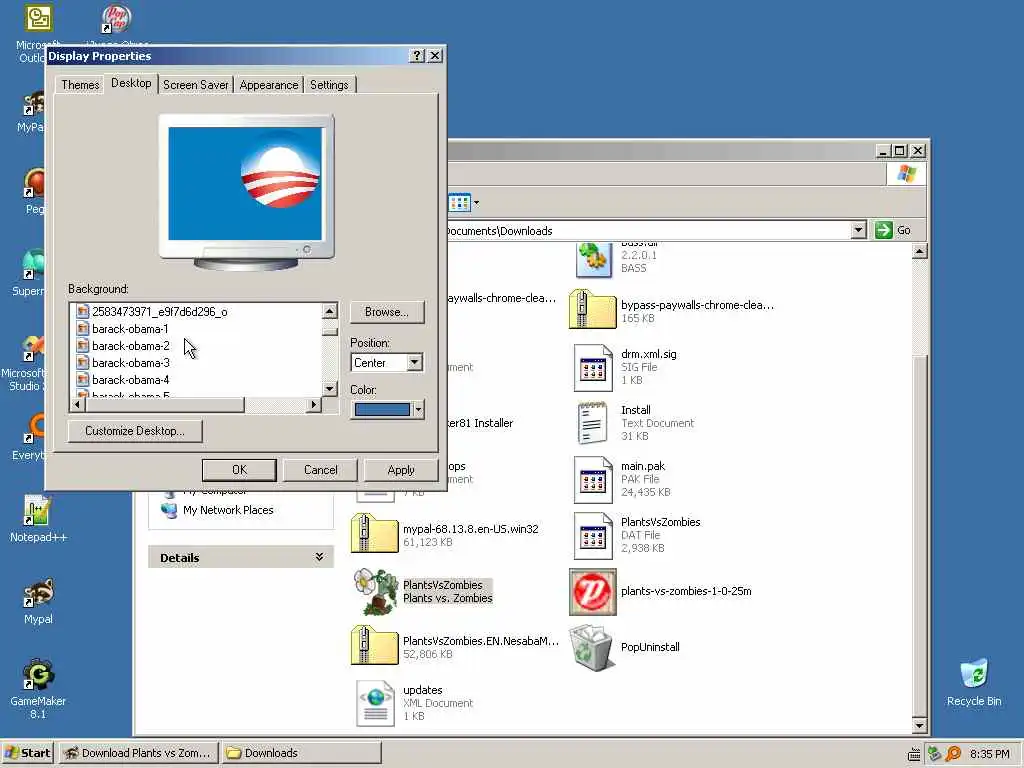Click Cancel in Display Properties
Screen dimensions: 1024x768
(x=320, y=470)
